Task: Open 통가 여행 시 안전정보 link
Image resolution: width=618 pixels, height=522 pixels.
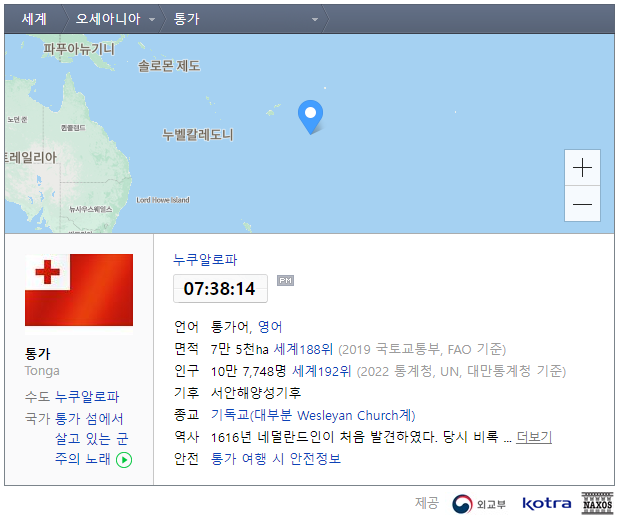Action: [x=276, y=459]
